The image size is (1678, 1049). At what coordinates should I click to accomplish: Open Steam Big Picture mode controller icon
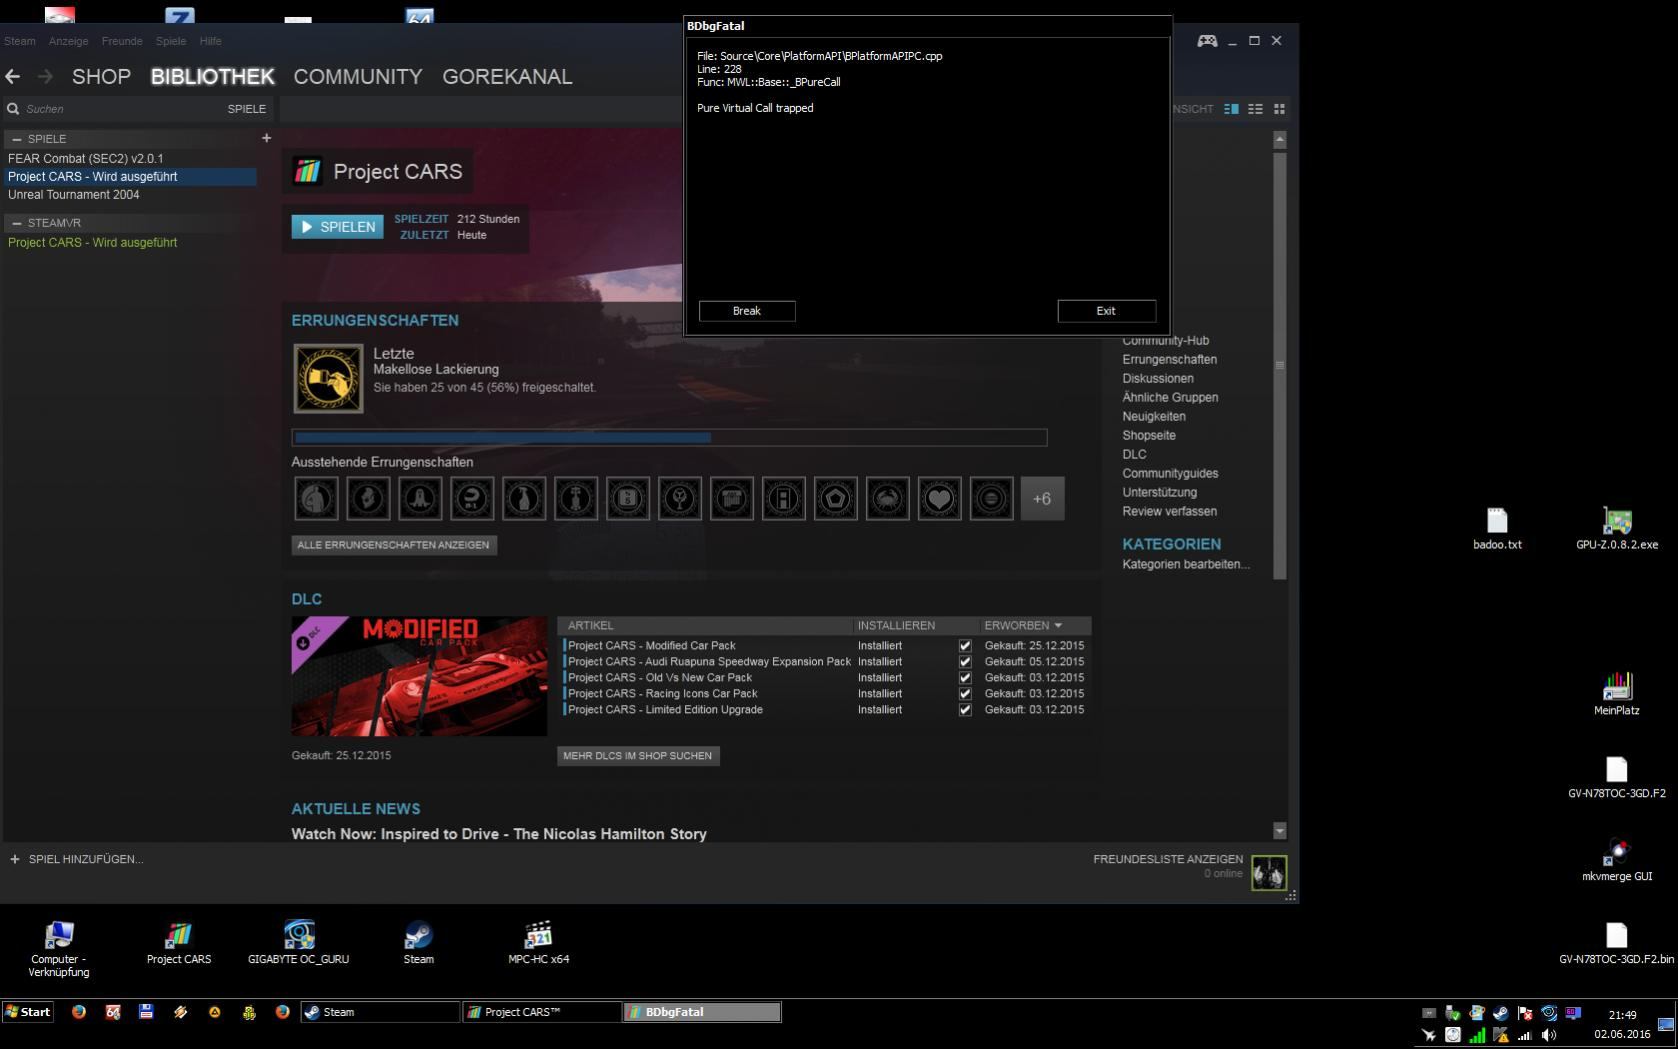(x=1207, y=41)
